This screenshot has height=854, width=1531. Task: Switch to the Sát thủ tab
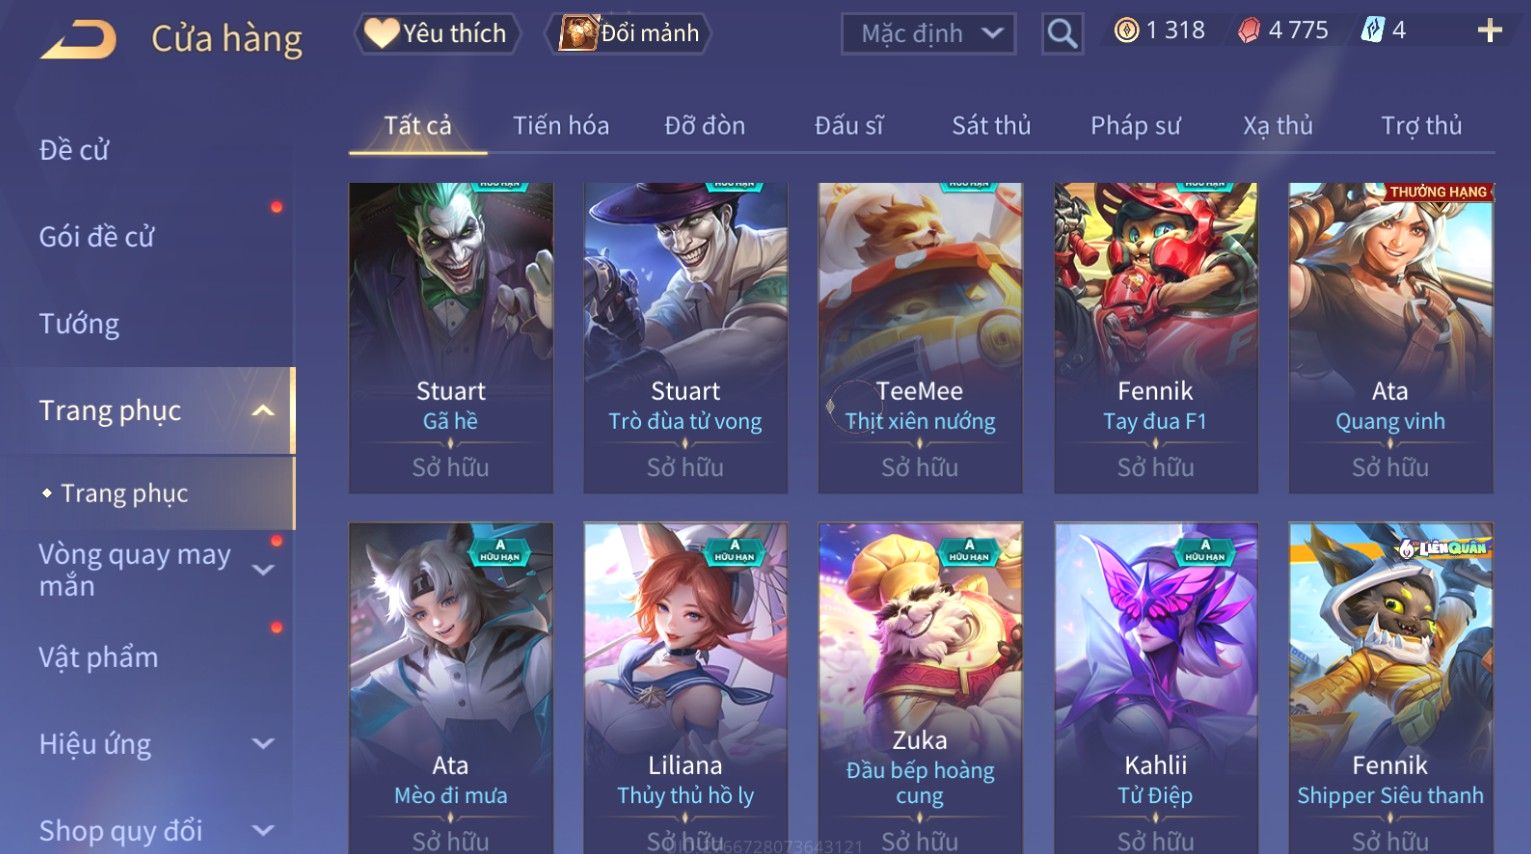(x=991, y=126)
